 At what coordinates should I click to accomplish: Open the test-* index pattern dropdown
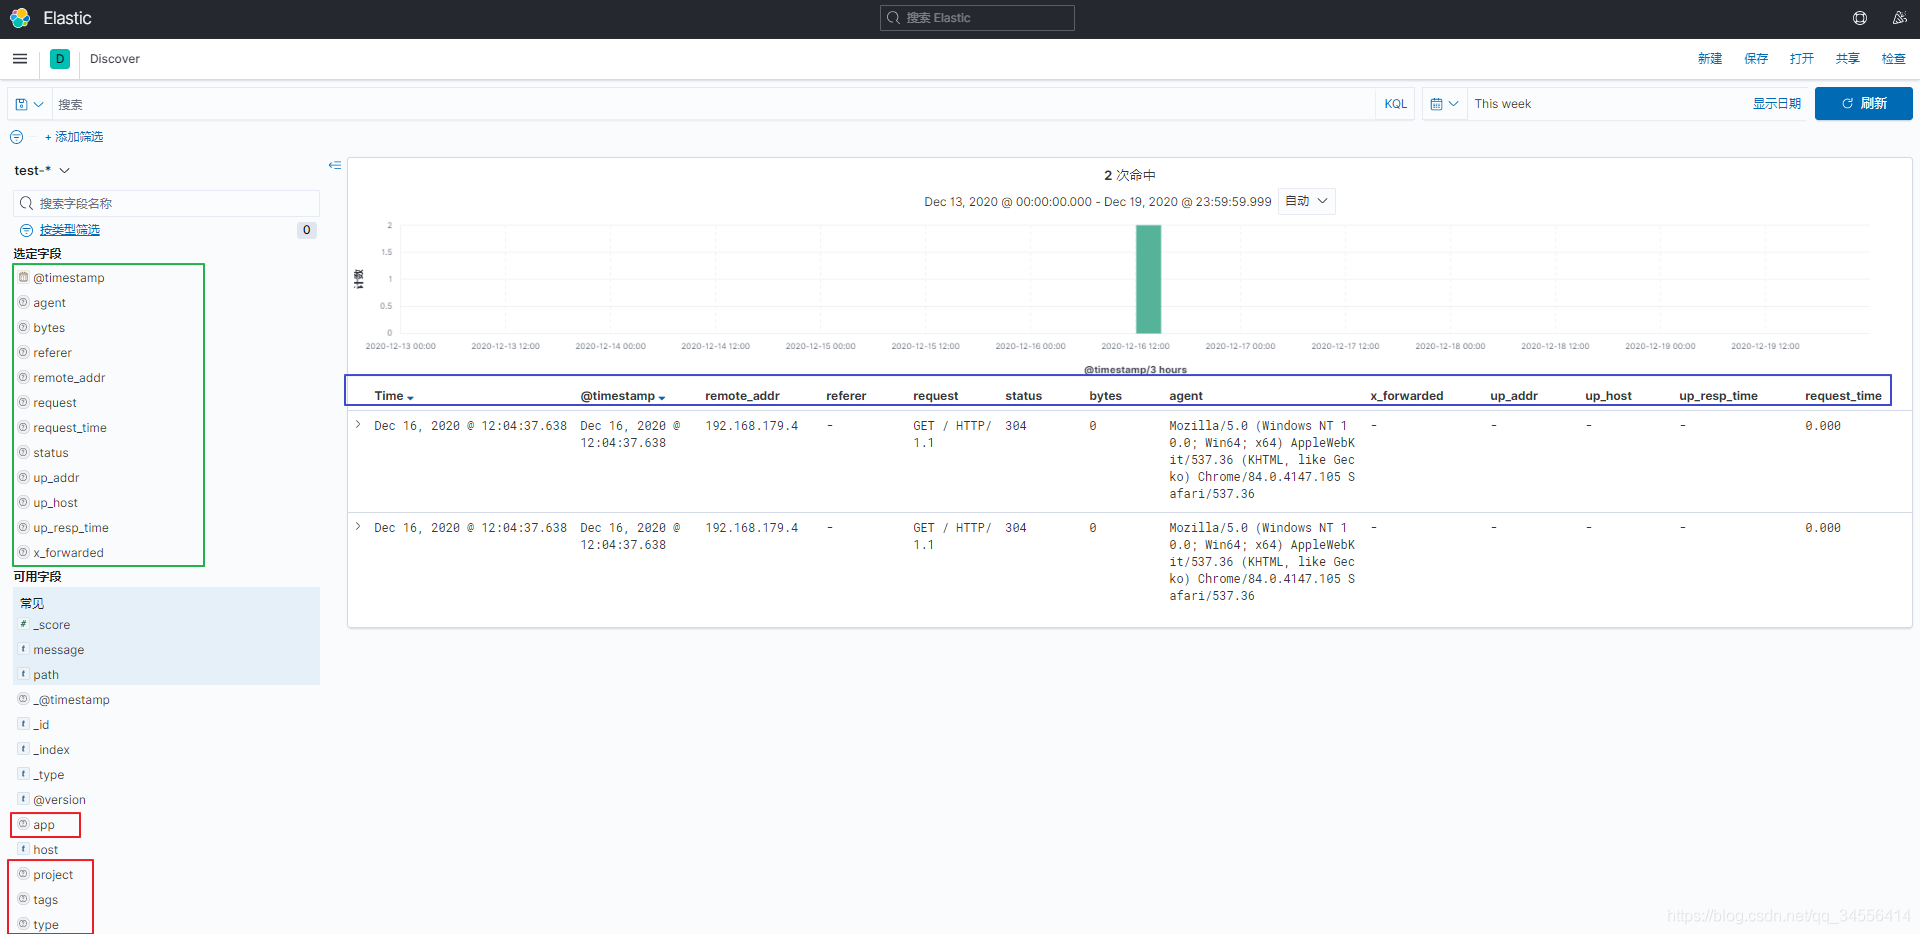(42, 171)
